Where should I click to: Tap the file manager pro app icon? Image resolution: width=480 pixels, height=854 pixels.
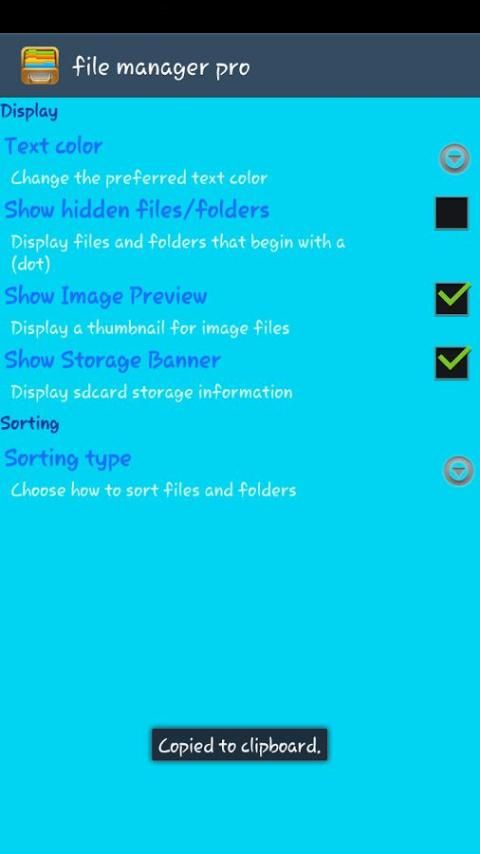pos(40,66)
